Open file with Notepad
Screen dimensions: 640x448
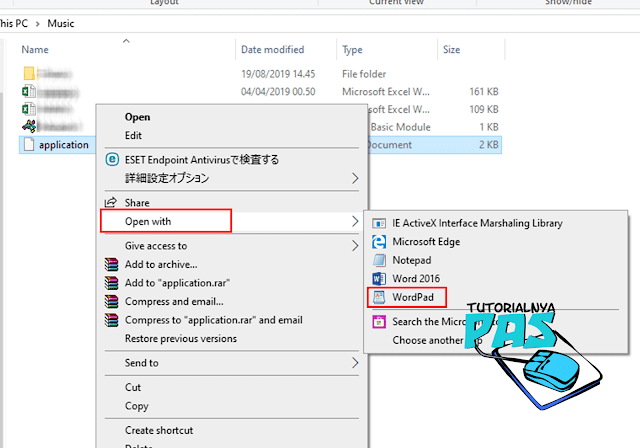(x=411, y=260)
